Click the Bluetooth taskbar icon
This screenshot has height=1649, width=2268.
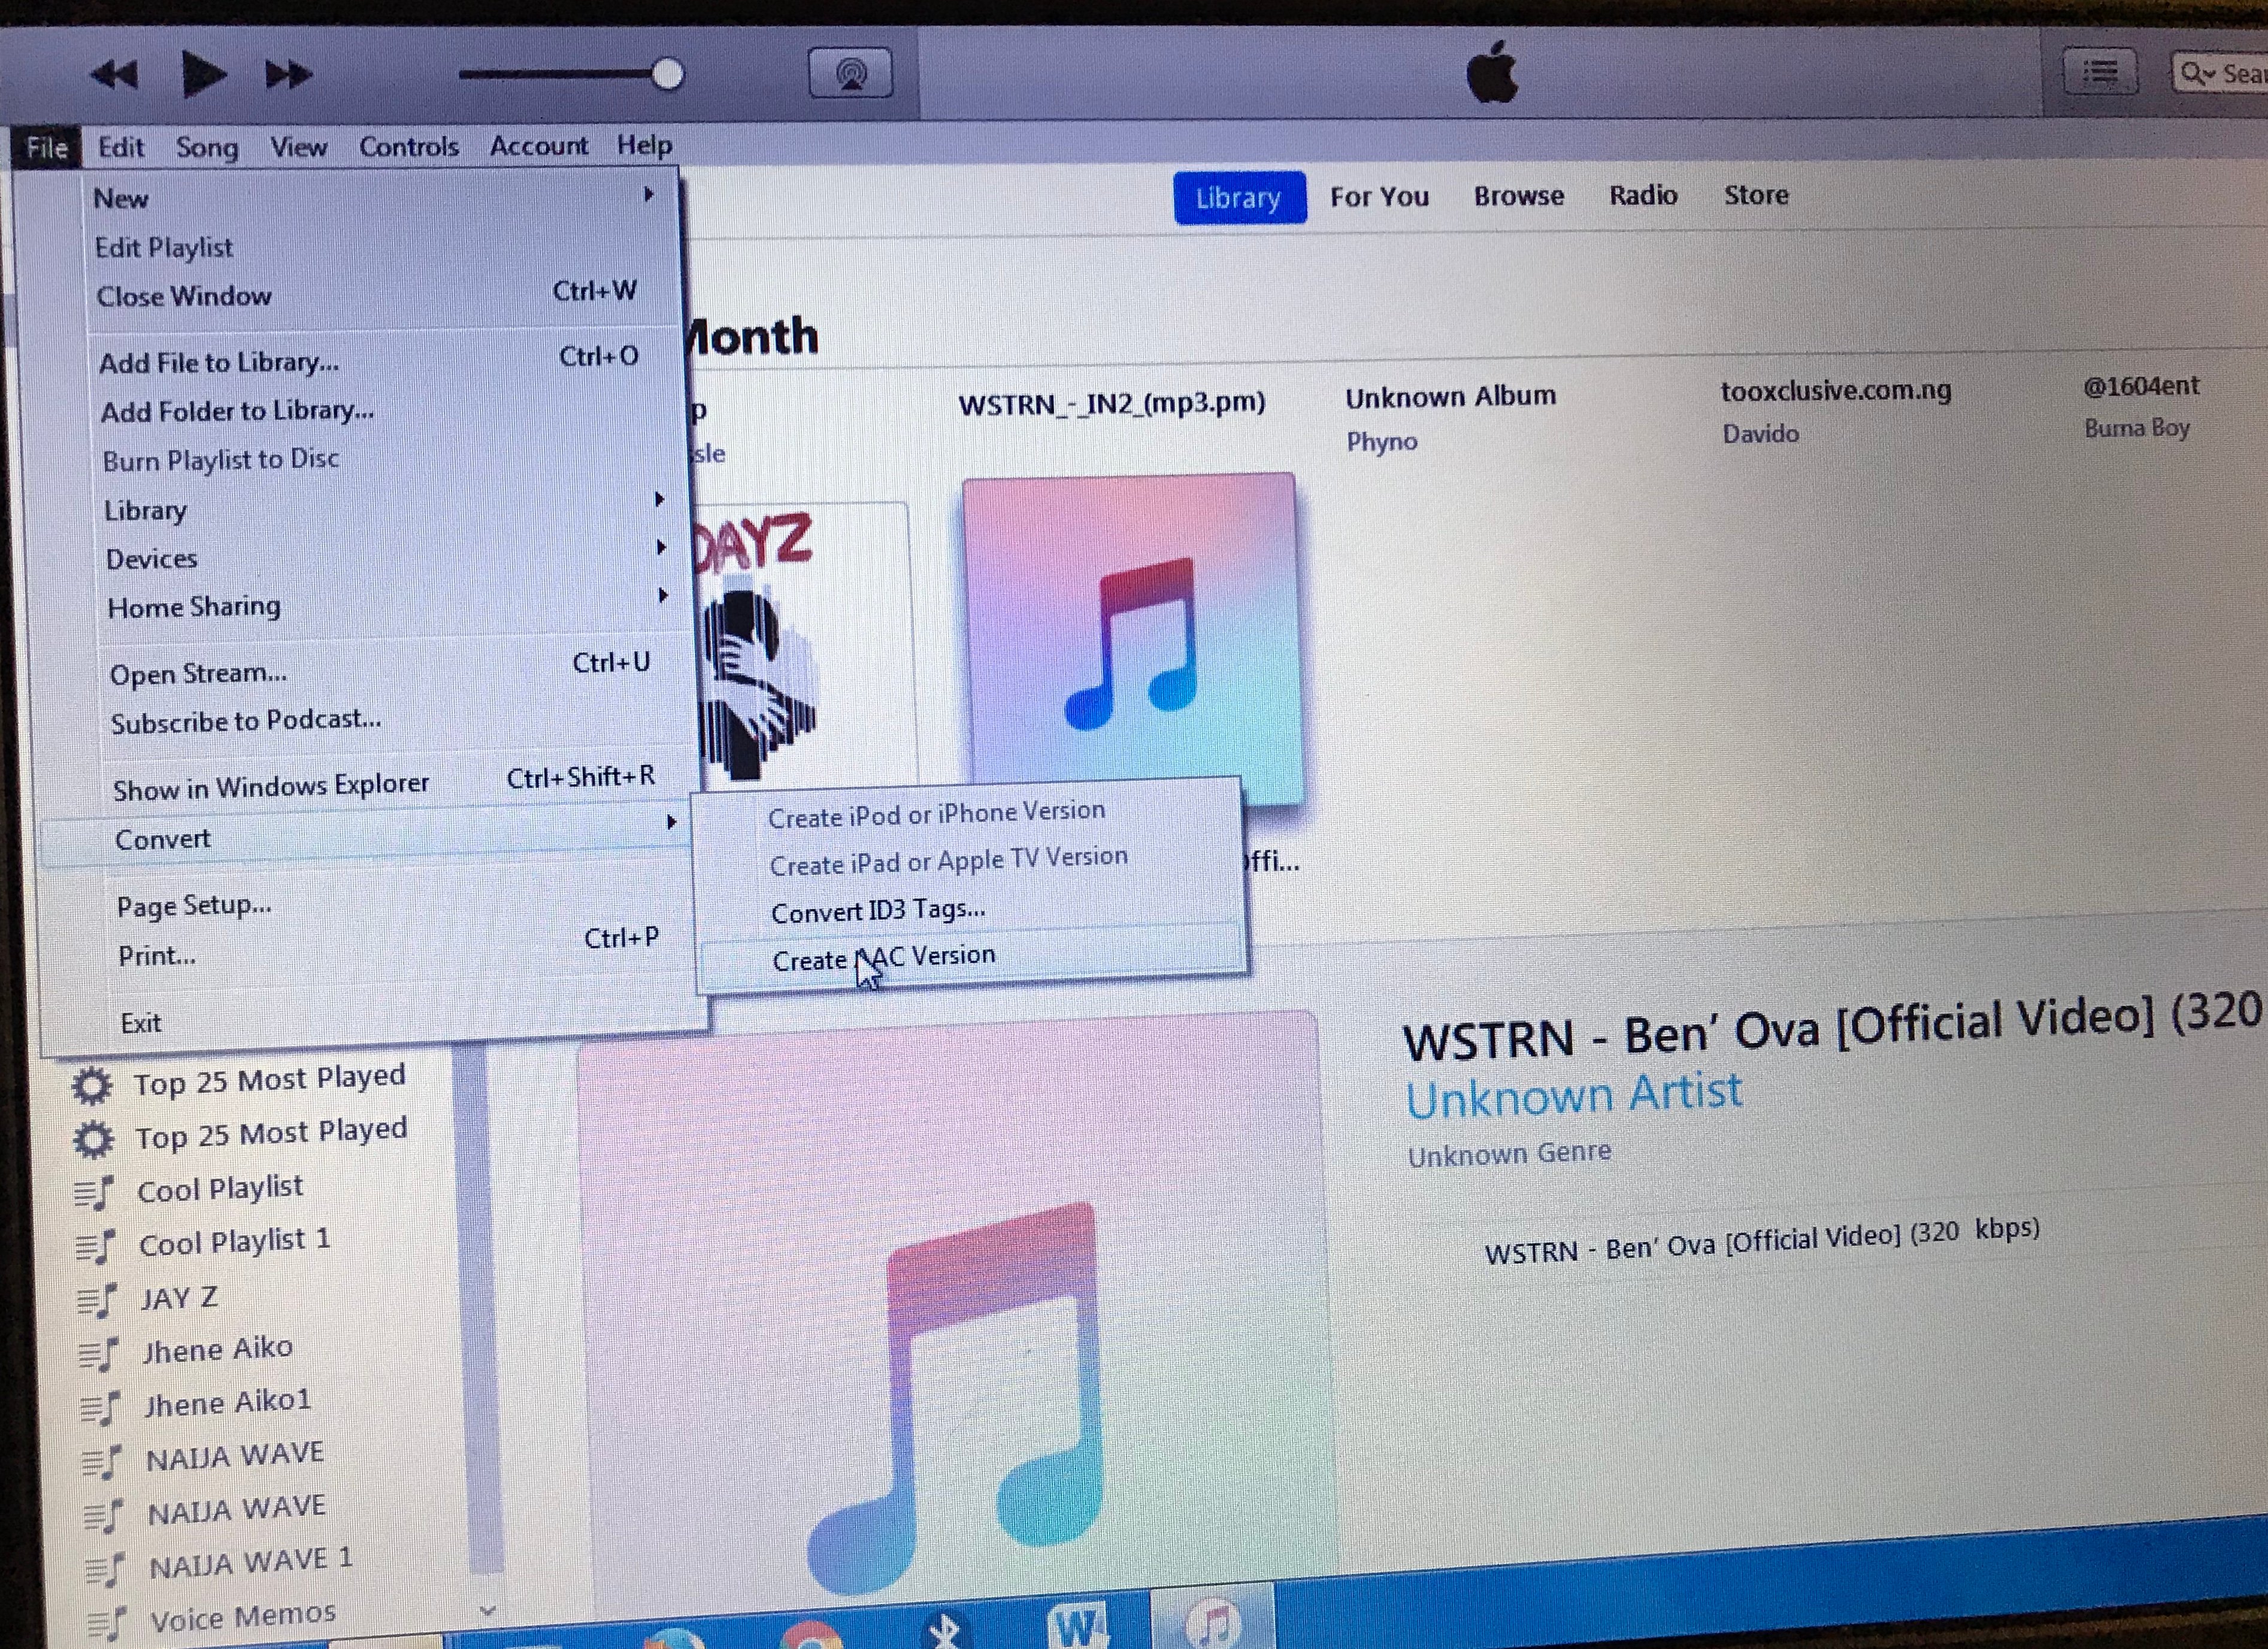tap(944, 1630)
